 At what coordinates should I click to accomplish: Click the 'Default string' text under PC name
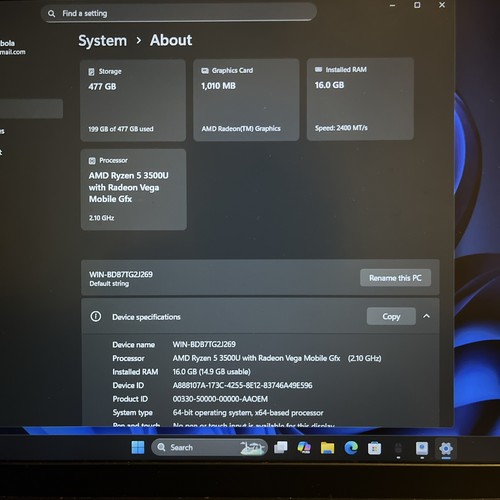pos(109,284)
